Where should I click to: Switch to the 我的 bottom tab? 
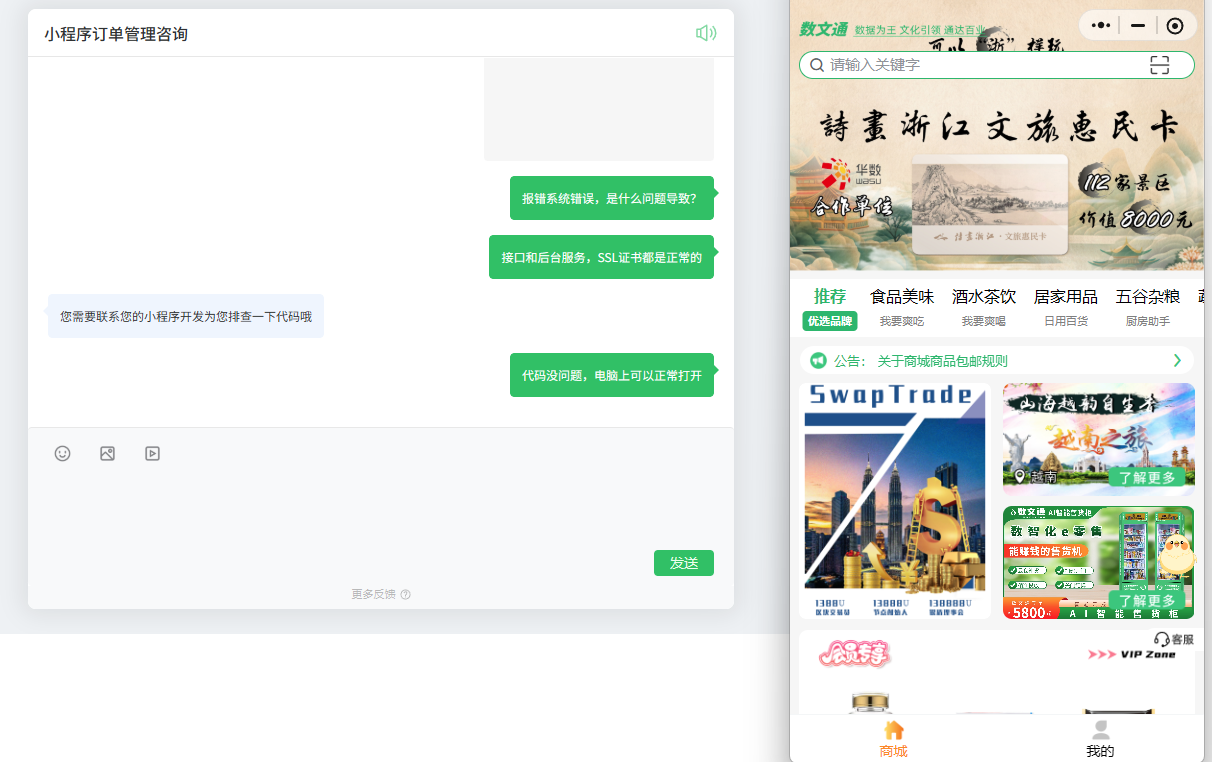click(x=1100, y=739)
